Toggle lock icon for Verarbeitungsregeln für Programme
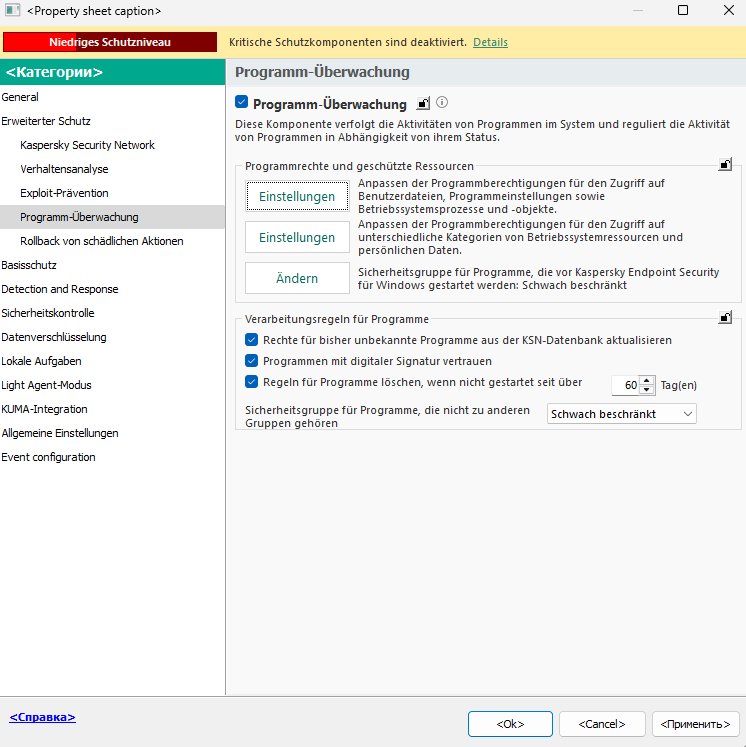Viewport: 746px width, 747px height. pos(724,318)
